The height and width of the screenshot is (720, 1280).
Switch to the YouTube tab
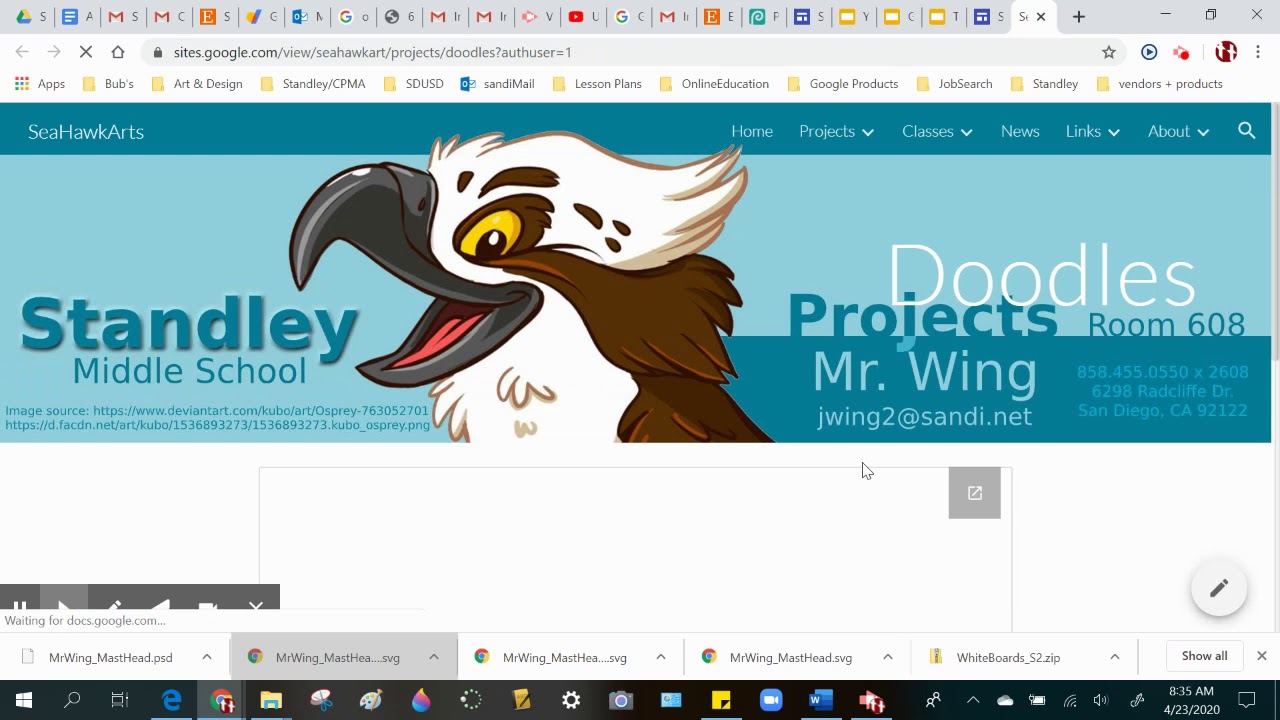pos(584,17)
